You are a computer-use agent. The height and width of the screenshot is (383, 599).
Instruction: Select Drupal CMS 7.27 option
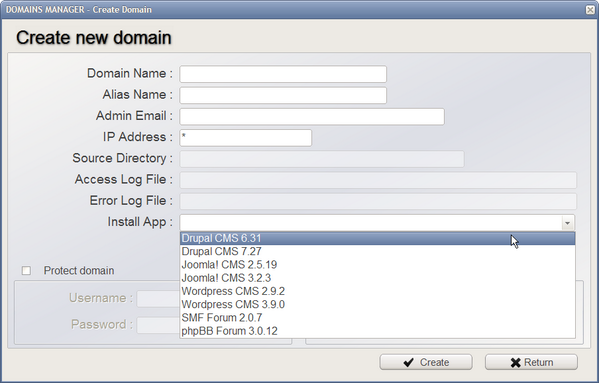tap(377, 252)
